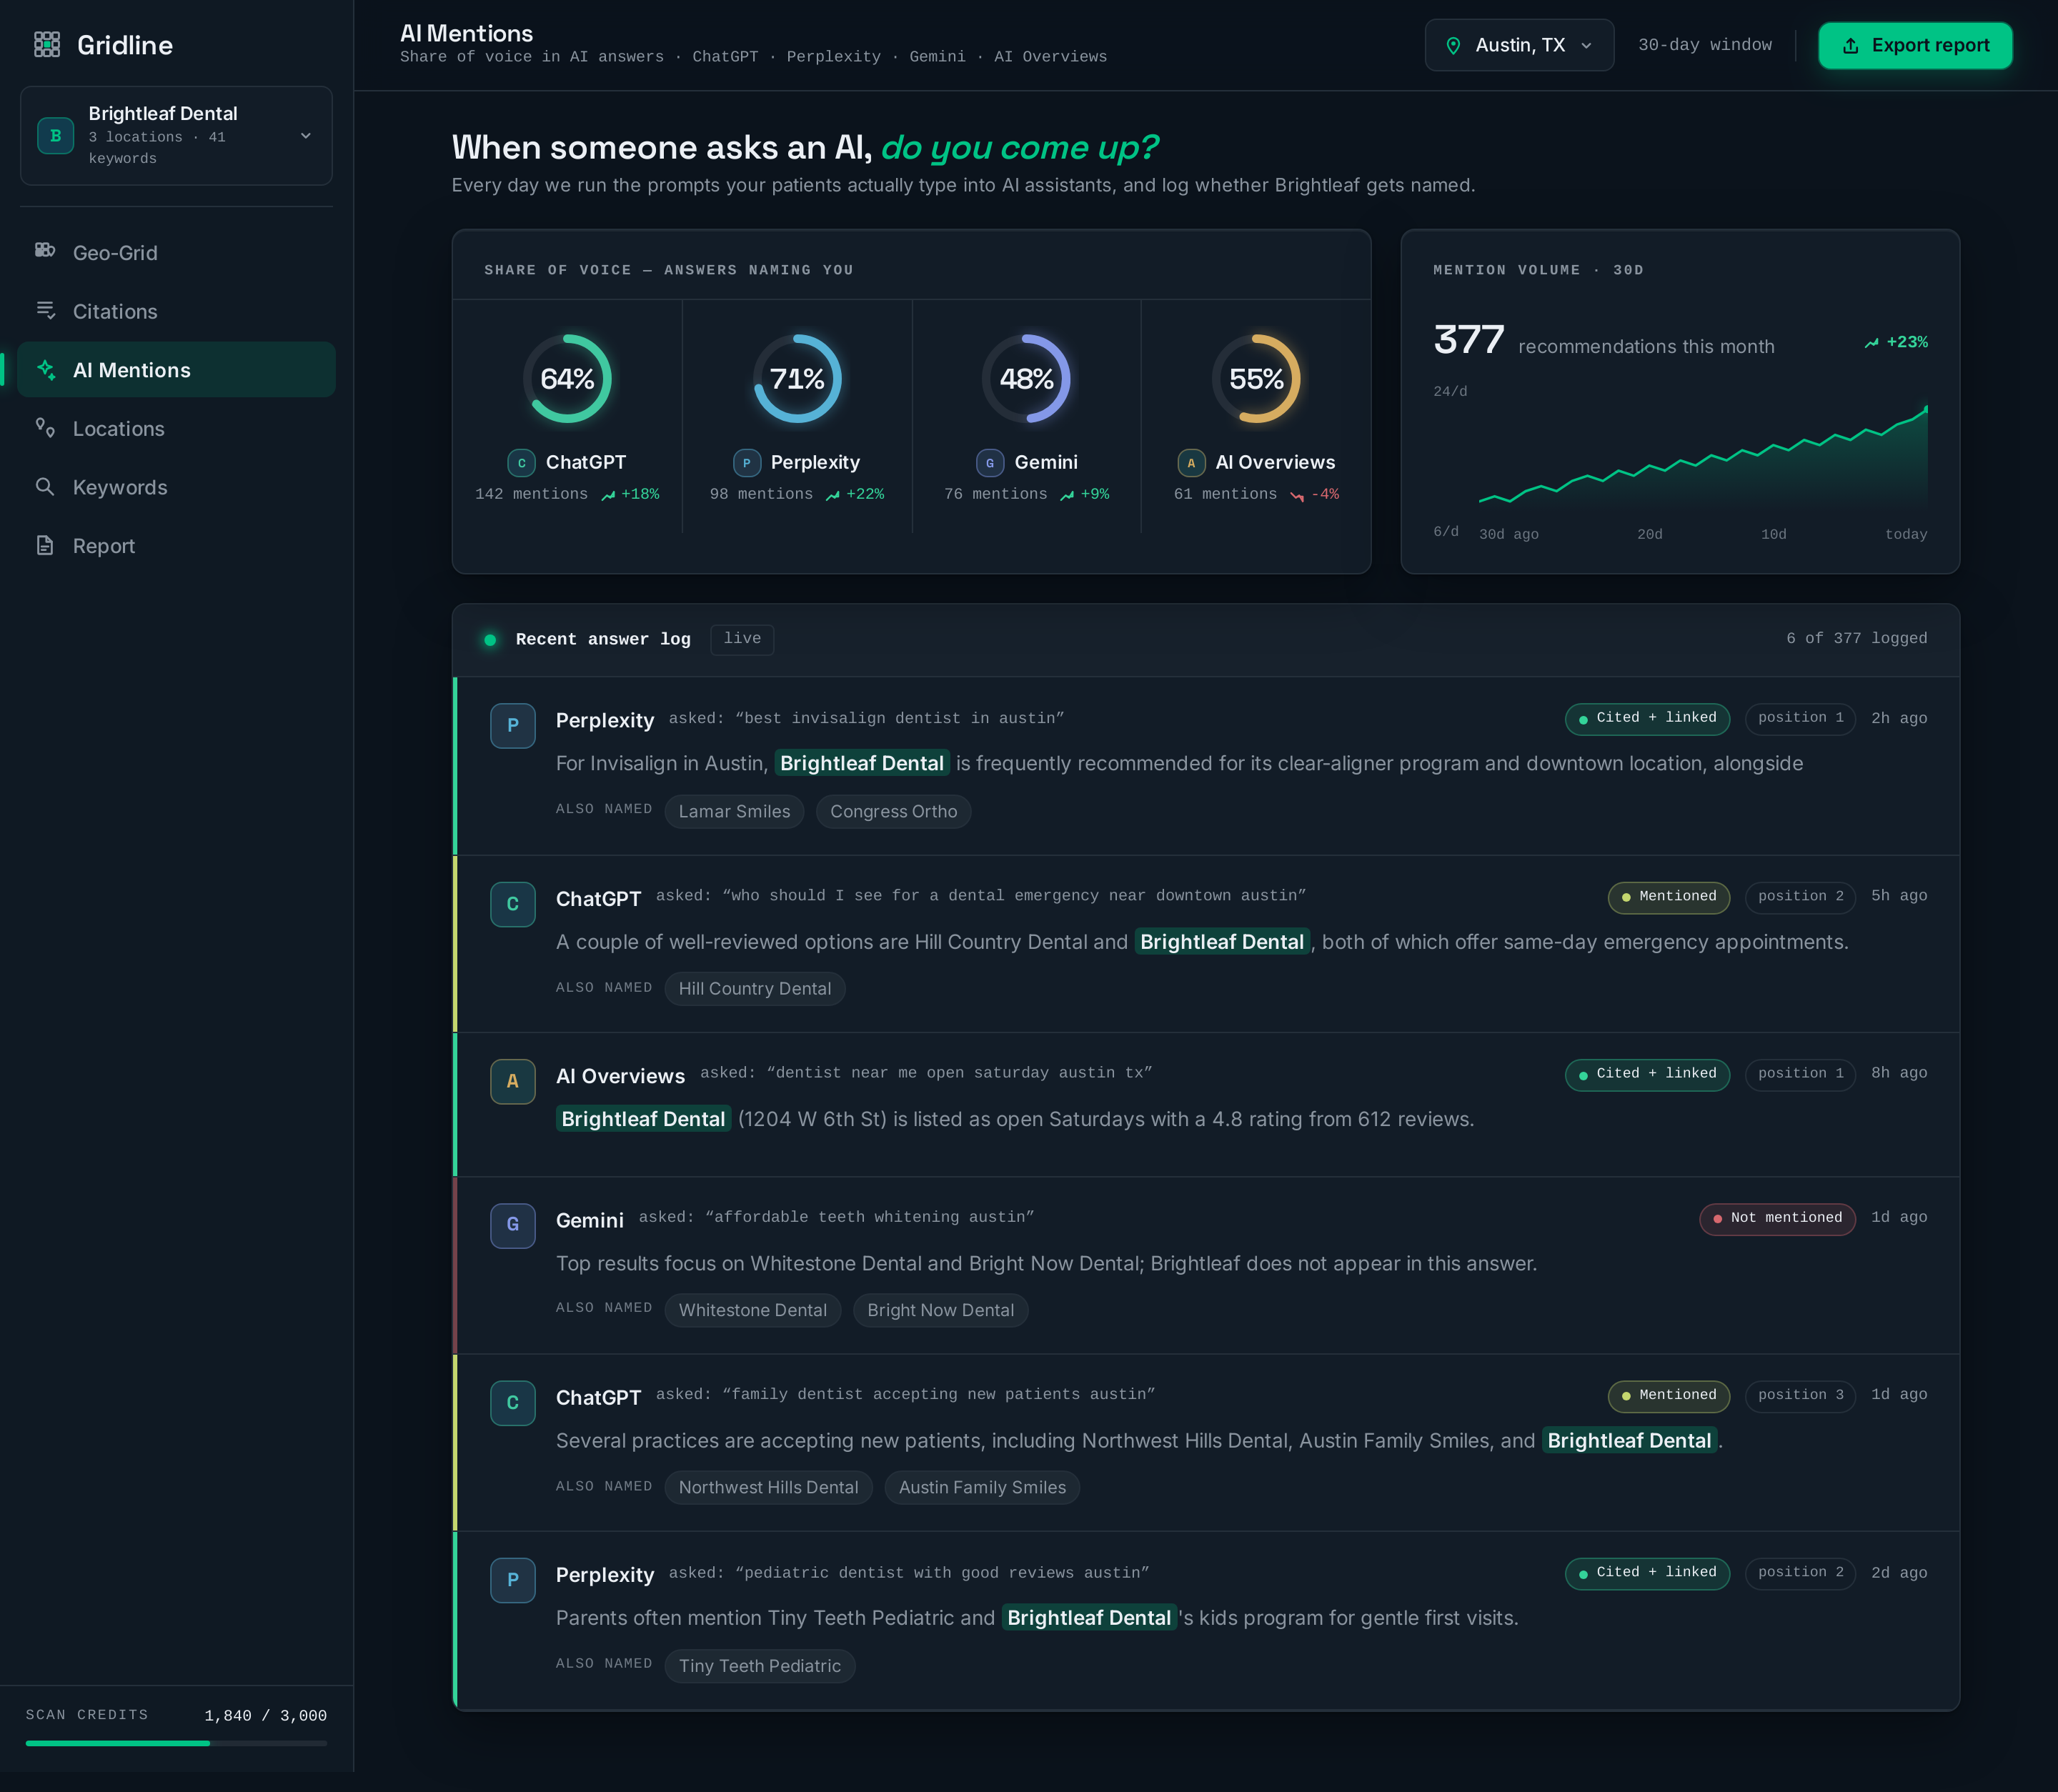Click position 1 pill on invisalign entry
This screenshot has width=2058, height=1792.
pos(1800,718)
